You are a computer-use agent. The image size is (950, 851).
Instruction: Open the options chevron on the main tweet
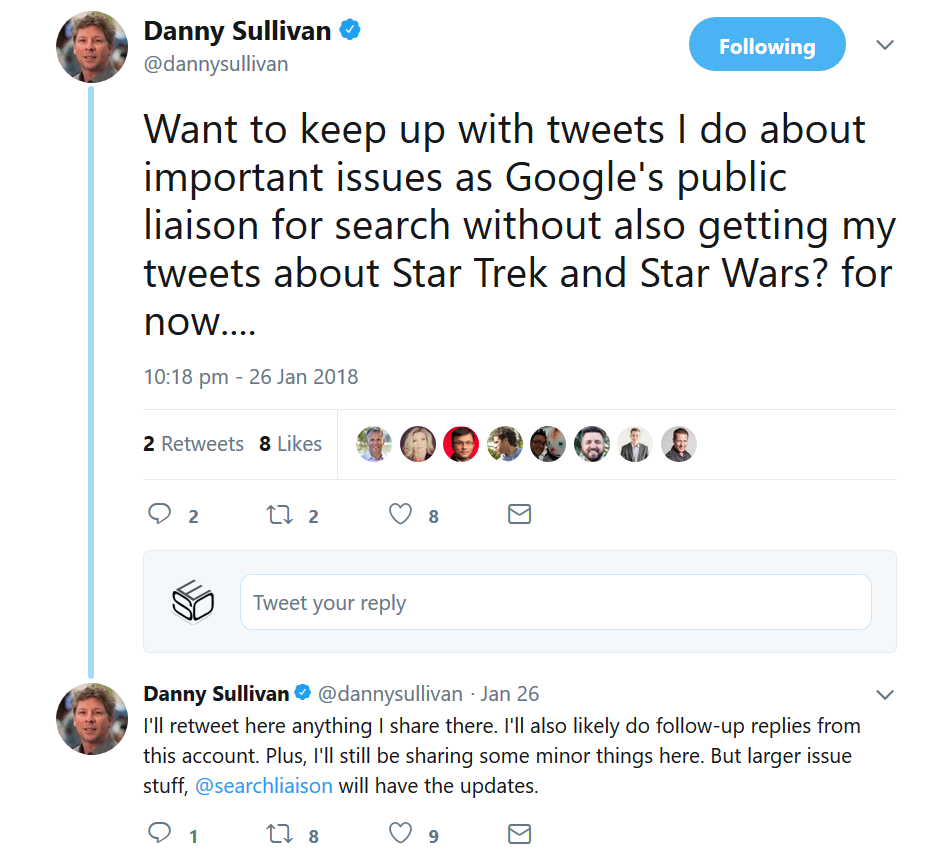pyautogui.click(x=884, y=44)
